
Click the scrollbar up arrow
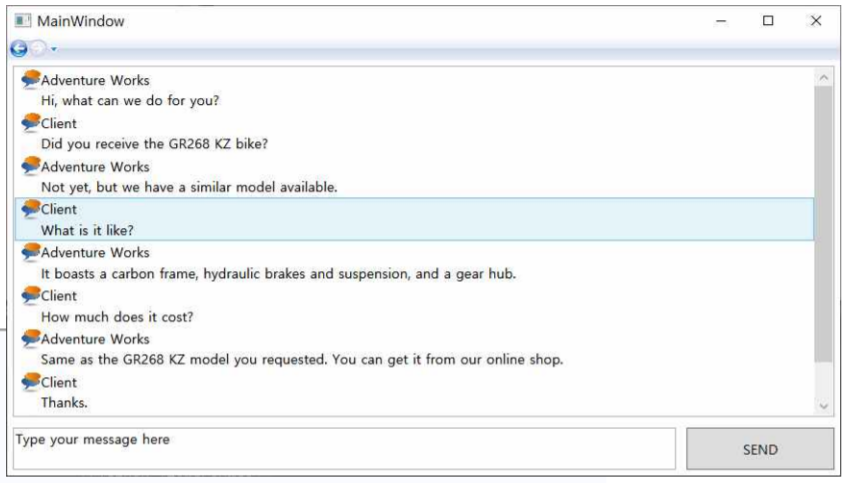823,78
